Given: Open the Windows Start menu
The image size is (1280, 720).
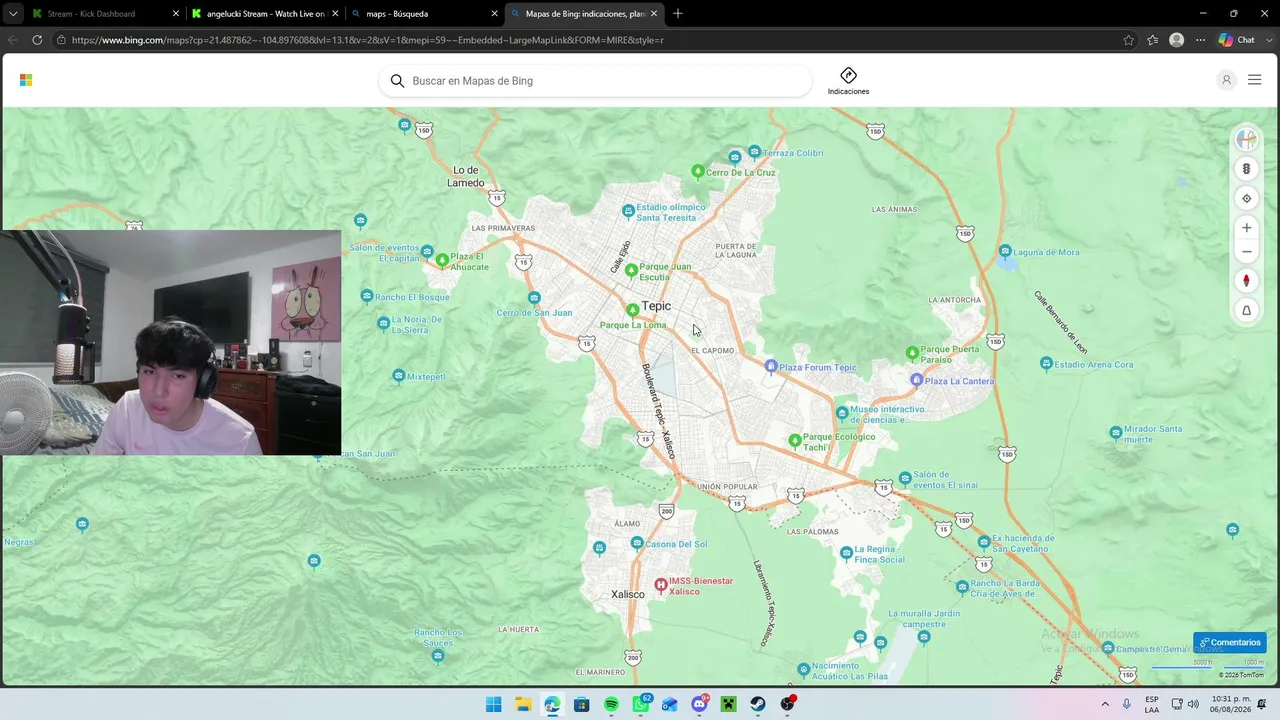Looking at the screenshot, I should pos(493,704).
